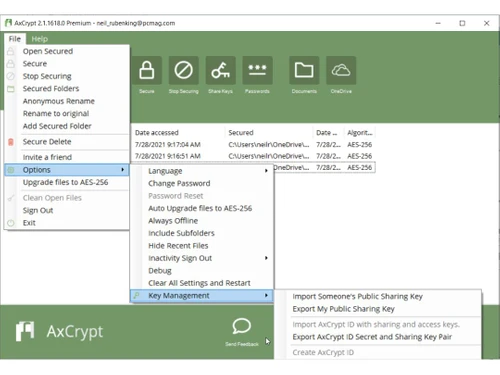Choose Add Secured Folder

(67, 126)
